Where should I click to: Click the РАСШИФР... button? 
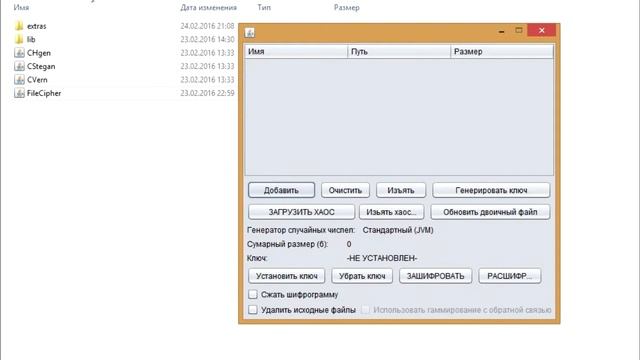[510, 276]
